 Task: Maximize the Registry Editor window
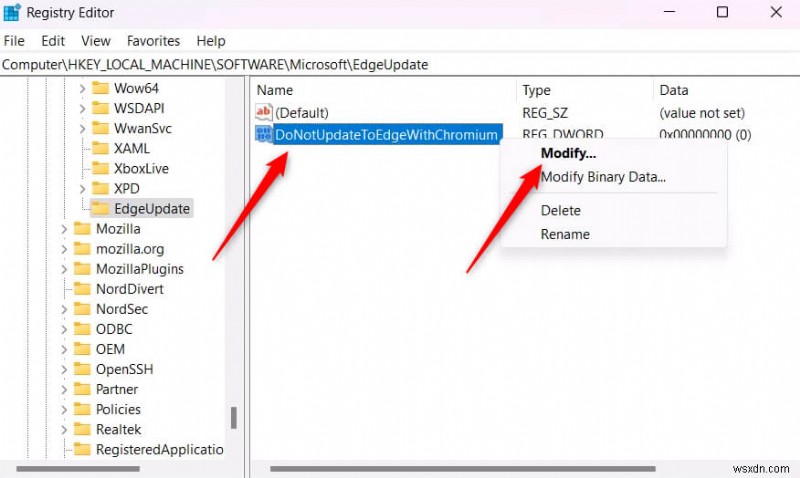(x=722, y=12)
